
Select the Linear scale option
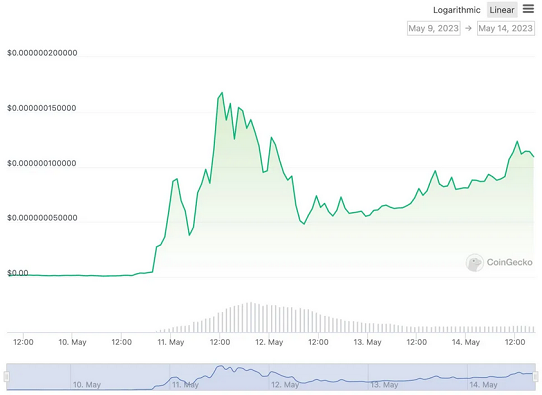(x=502, y=10)
